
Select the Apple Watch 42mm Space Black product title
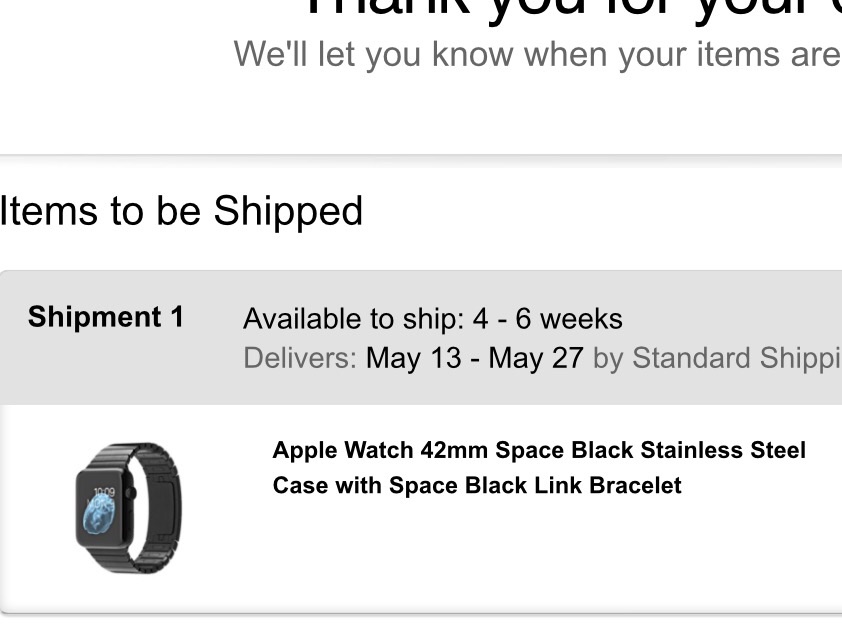(539, 468)
